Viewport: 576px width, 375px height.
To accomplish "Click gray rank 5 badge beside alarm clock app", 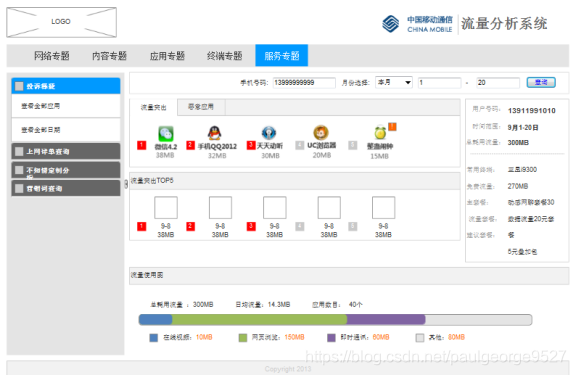I will point(353,145).
